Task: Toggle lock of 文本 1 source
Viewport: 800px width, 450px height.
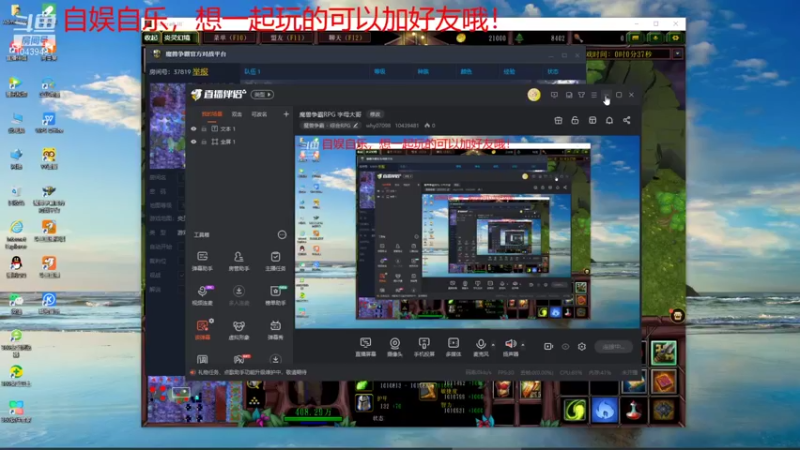Action: point(204,129)
